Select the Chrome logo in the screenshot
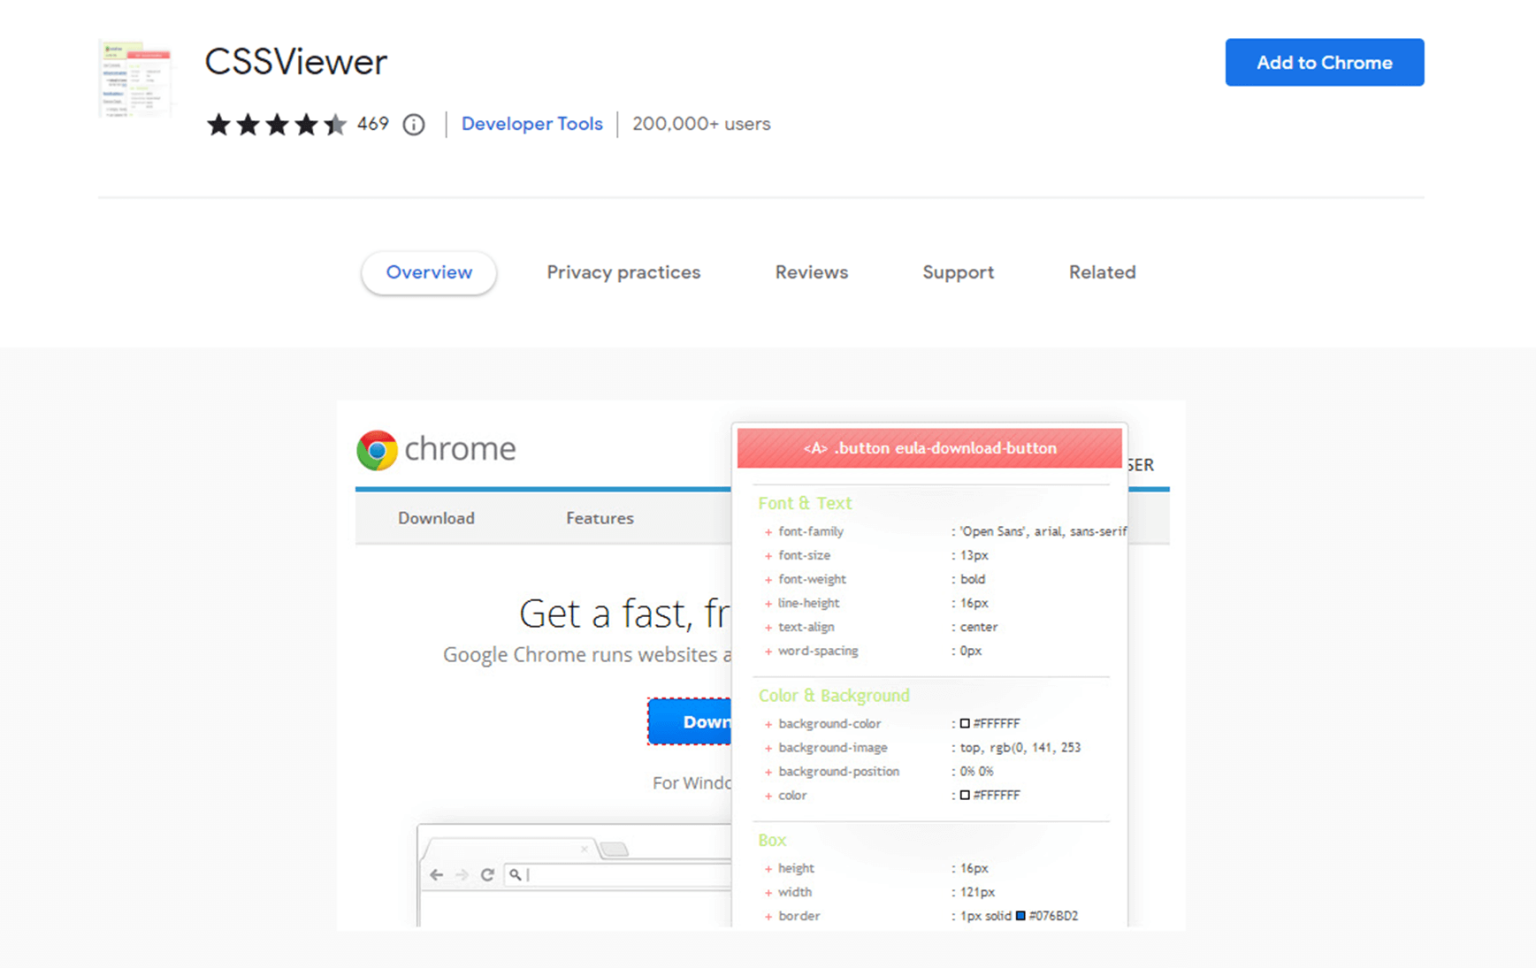 point(376,449)
